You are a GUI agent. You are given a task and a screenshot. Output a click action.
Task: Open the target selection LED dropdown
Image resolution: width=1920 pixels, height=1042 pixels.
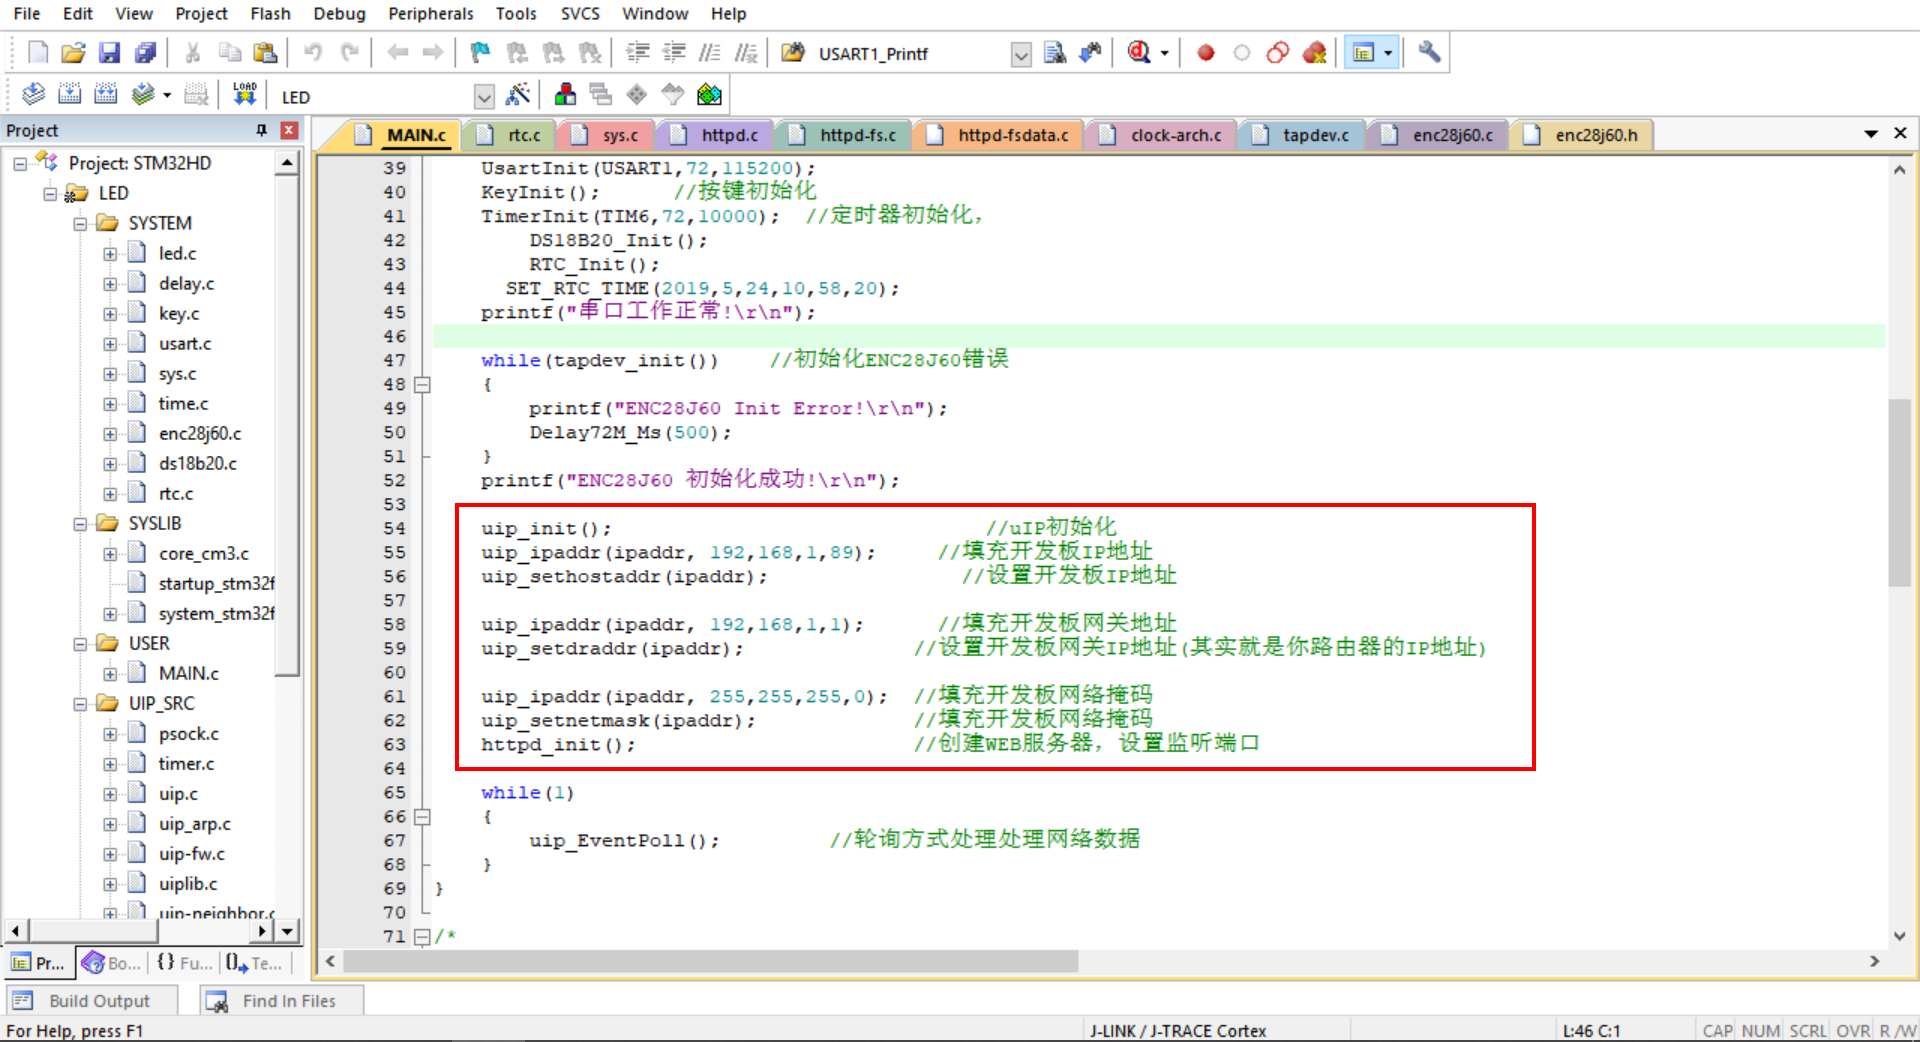click(x=484, y=97)
